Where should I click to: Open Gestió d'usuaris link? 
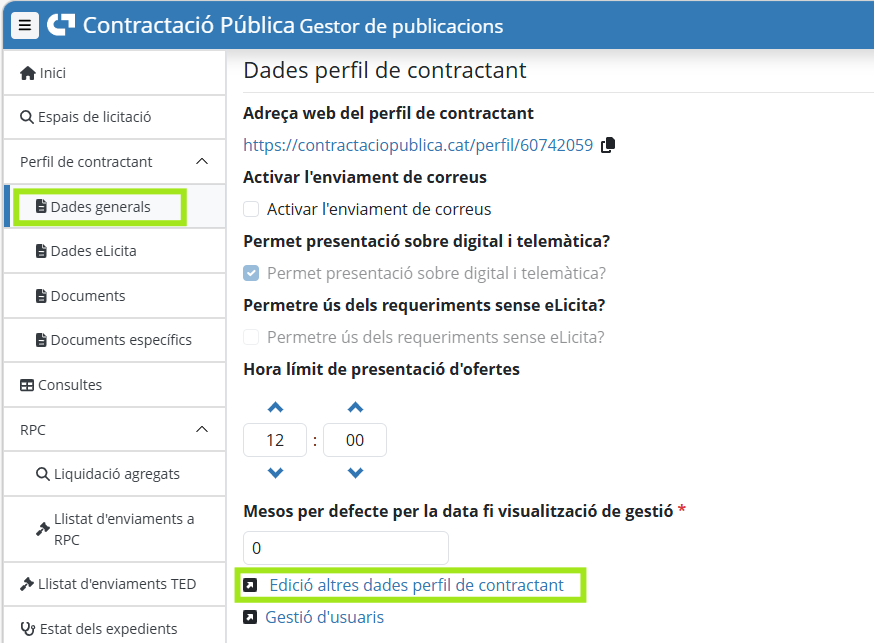(x=324, y=617)
